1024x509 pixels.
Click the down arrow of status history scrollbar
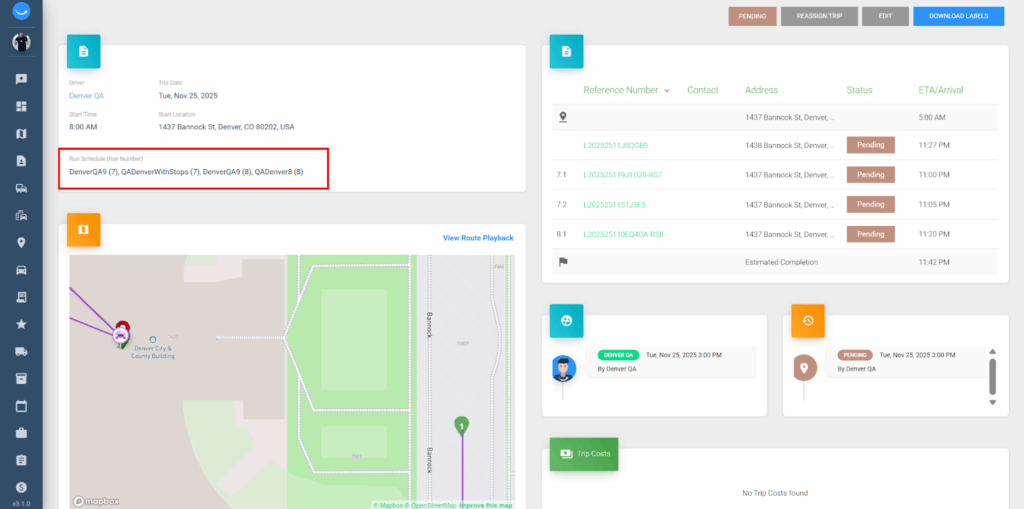tap(993, 402)
